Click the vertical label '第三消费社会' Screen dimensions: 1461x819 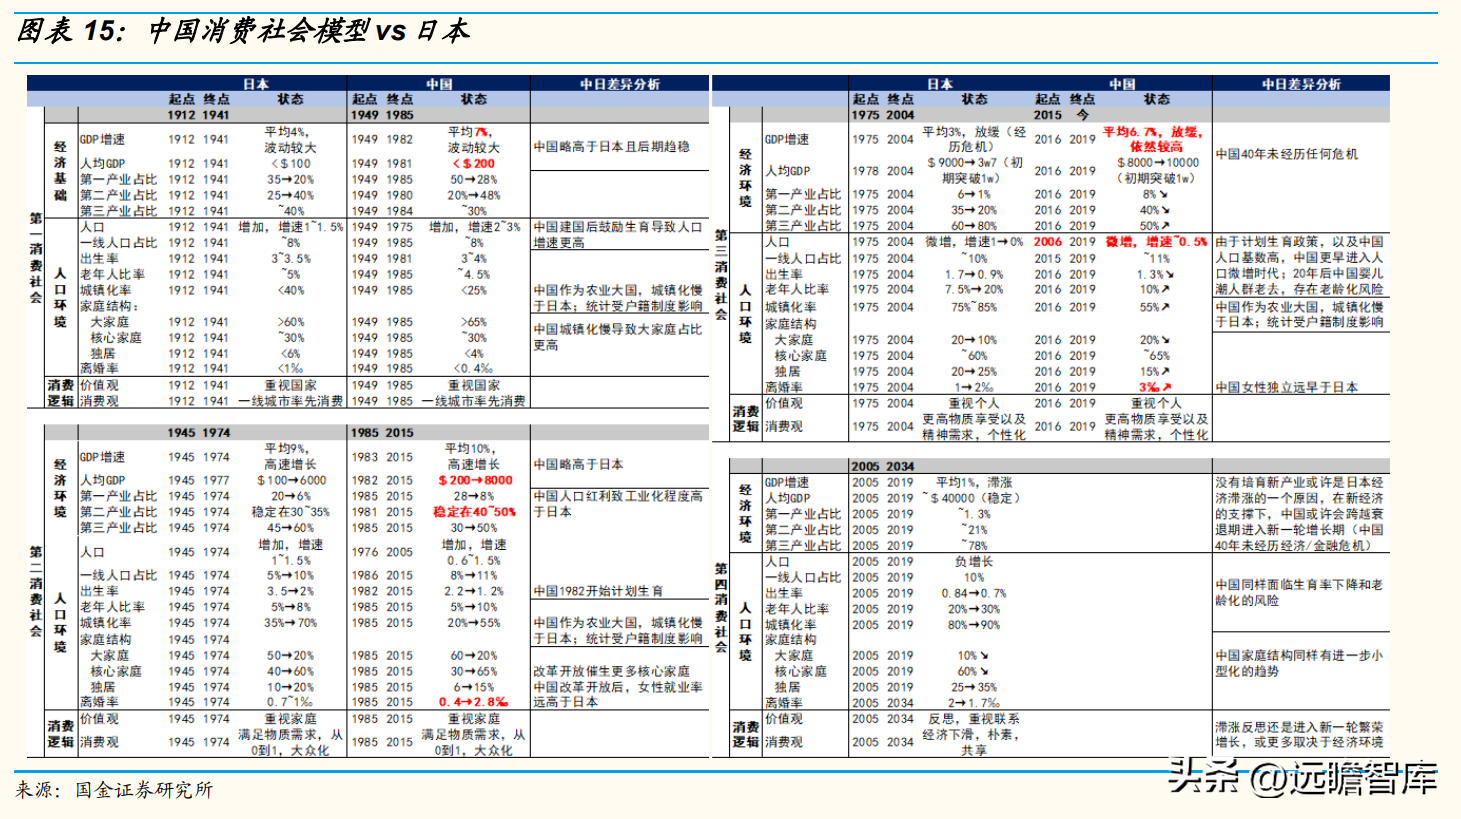pyautogui.click(x=721, y=273)
